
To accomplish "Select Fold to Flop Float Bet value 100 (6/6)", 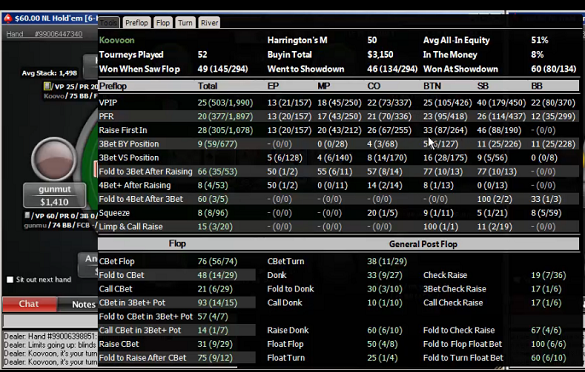I will pos(548,344).
